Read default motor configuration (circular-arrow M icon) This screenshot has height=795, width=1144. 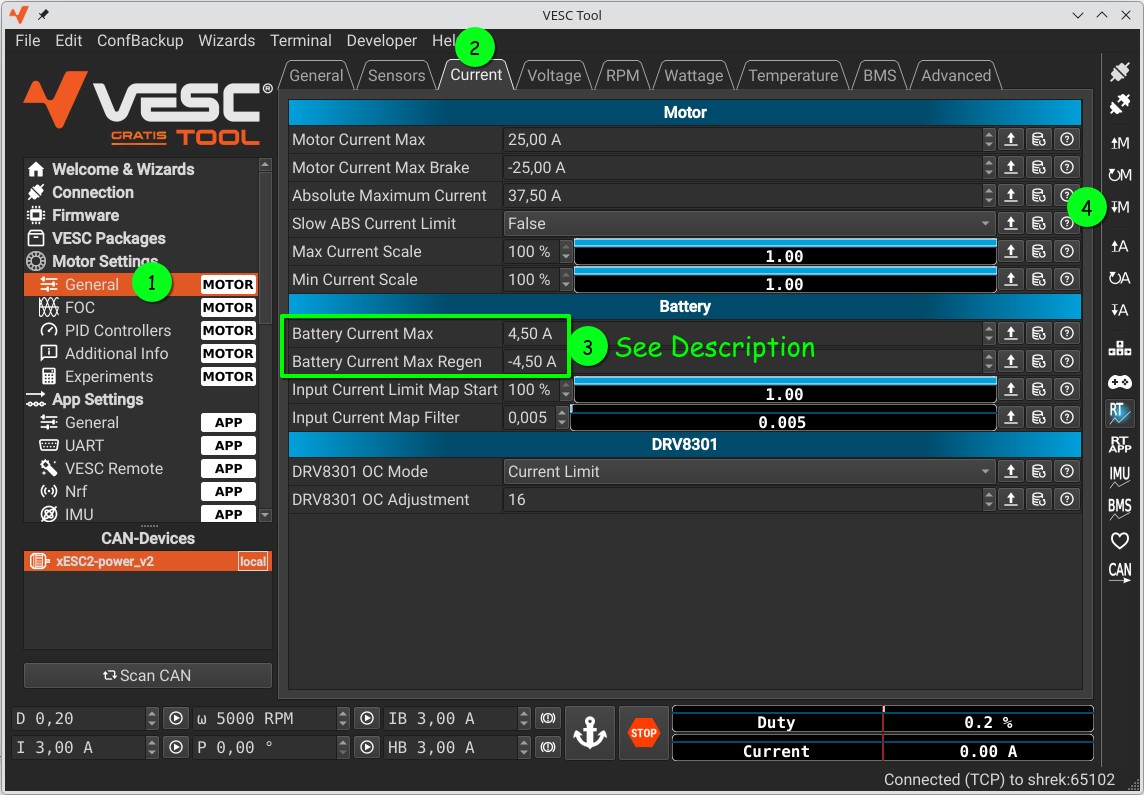coord(1119,175)
